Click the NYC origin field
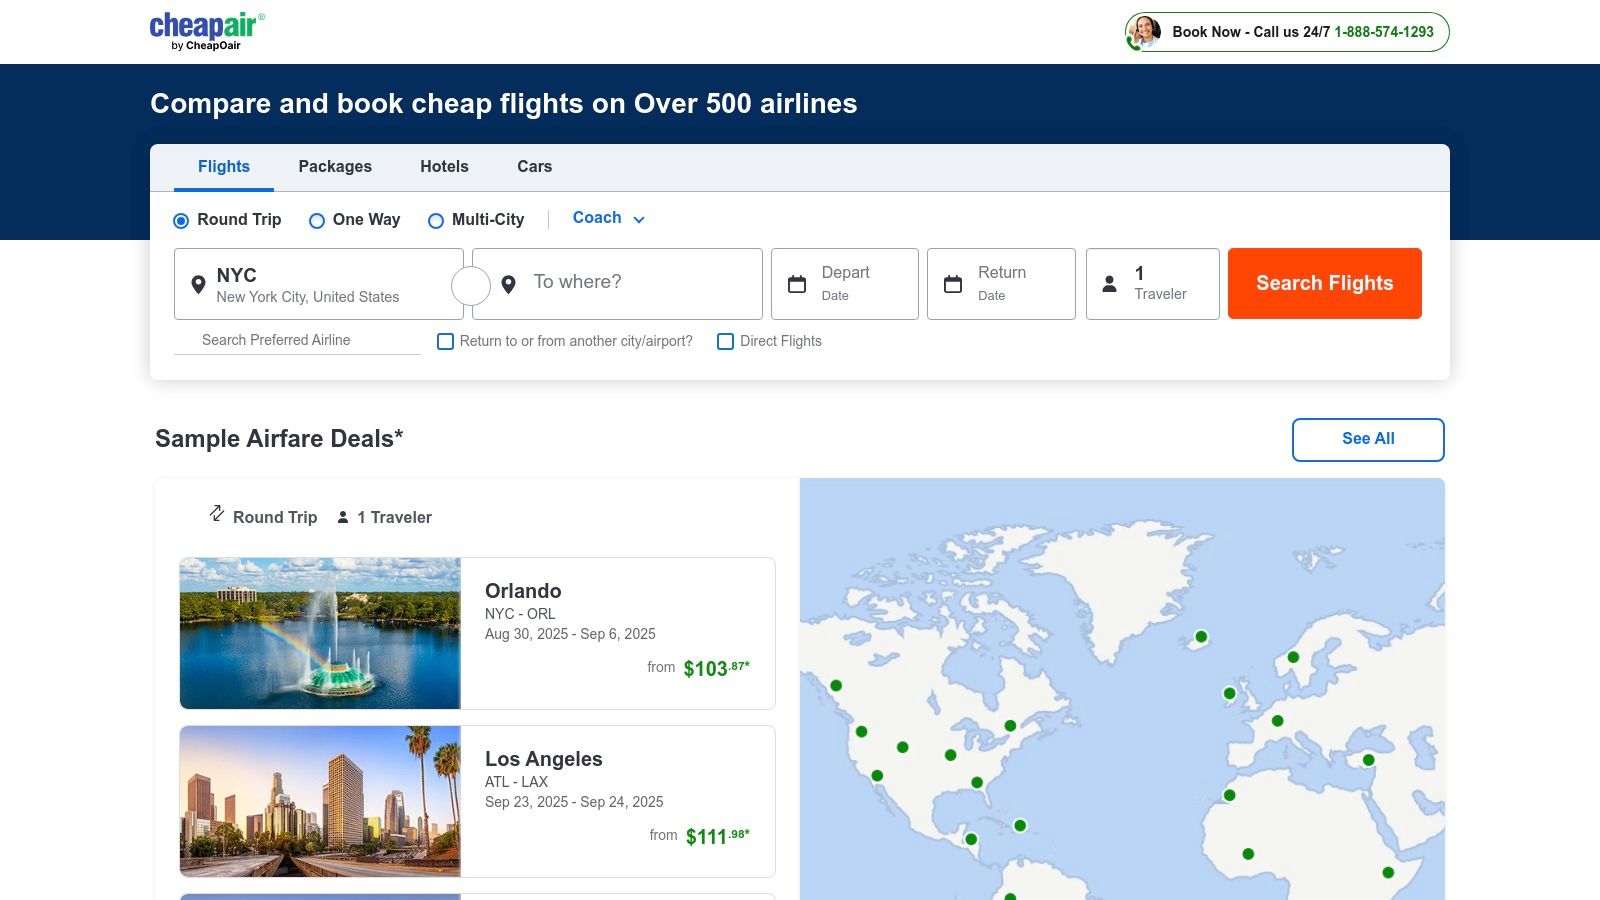 click(319, 284)
